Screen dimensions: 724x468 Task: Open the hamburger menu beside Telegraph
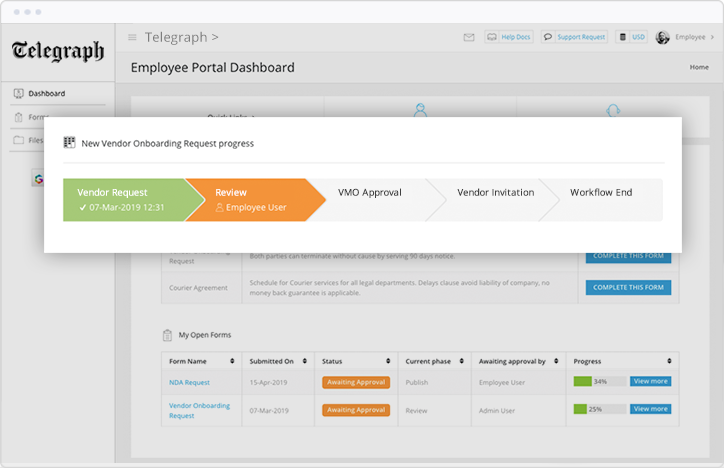click(x=132, y=38)
